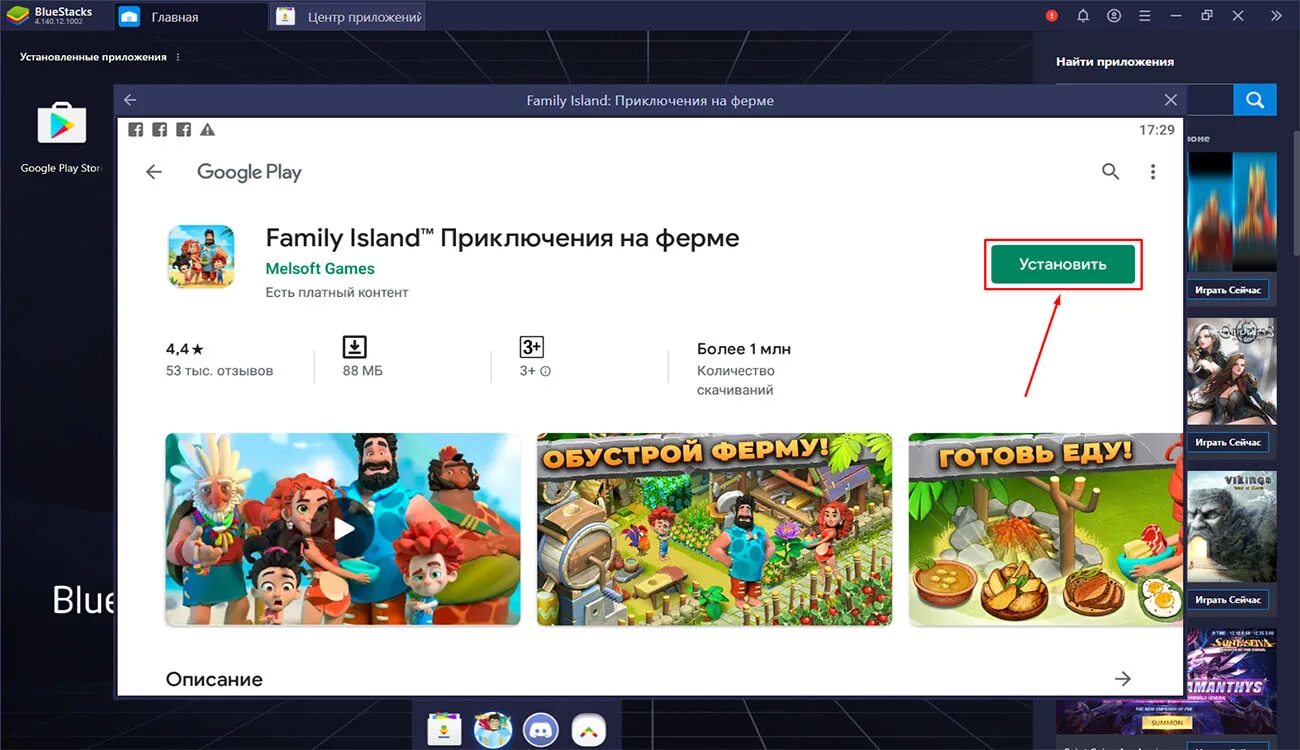Image resolution: width=1300 pixels, height=750 pixels.
Task: Click the first Играть Сейчас button
Action: point(1229,291)
